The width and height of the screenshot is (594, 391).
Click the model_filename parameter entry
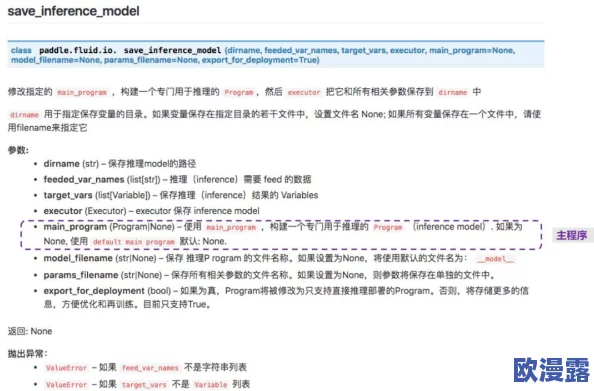279,259
